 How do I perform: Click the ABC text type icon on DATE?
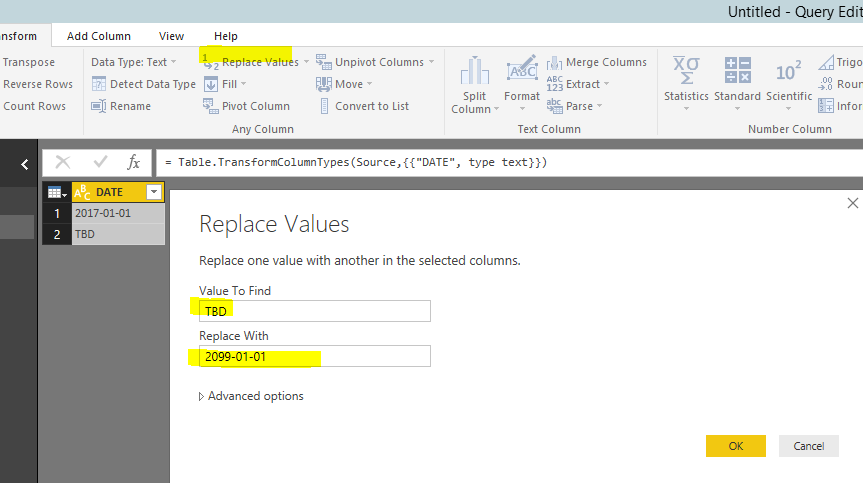pyautogui.click(x=81, y=192)
